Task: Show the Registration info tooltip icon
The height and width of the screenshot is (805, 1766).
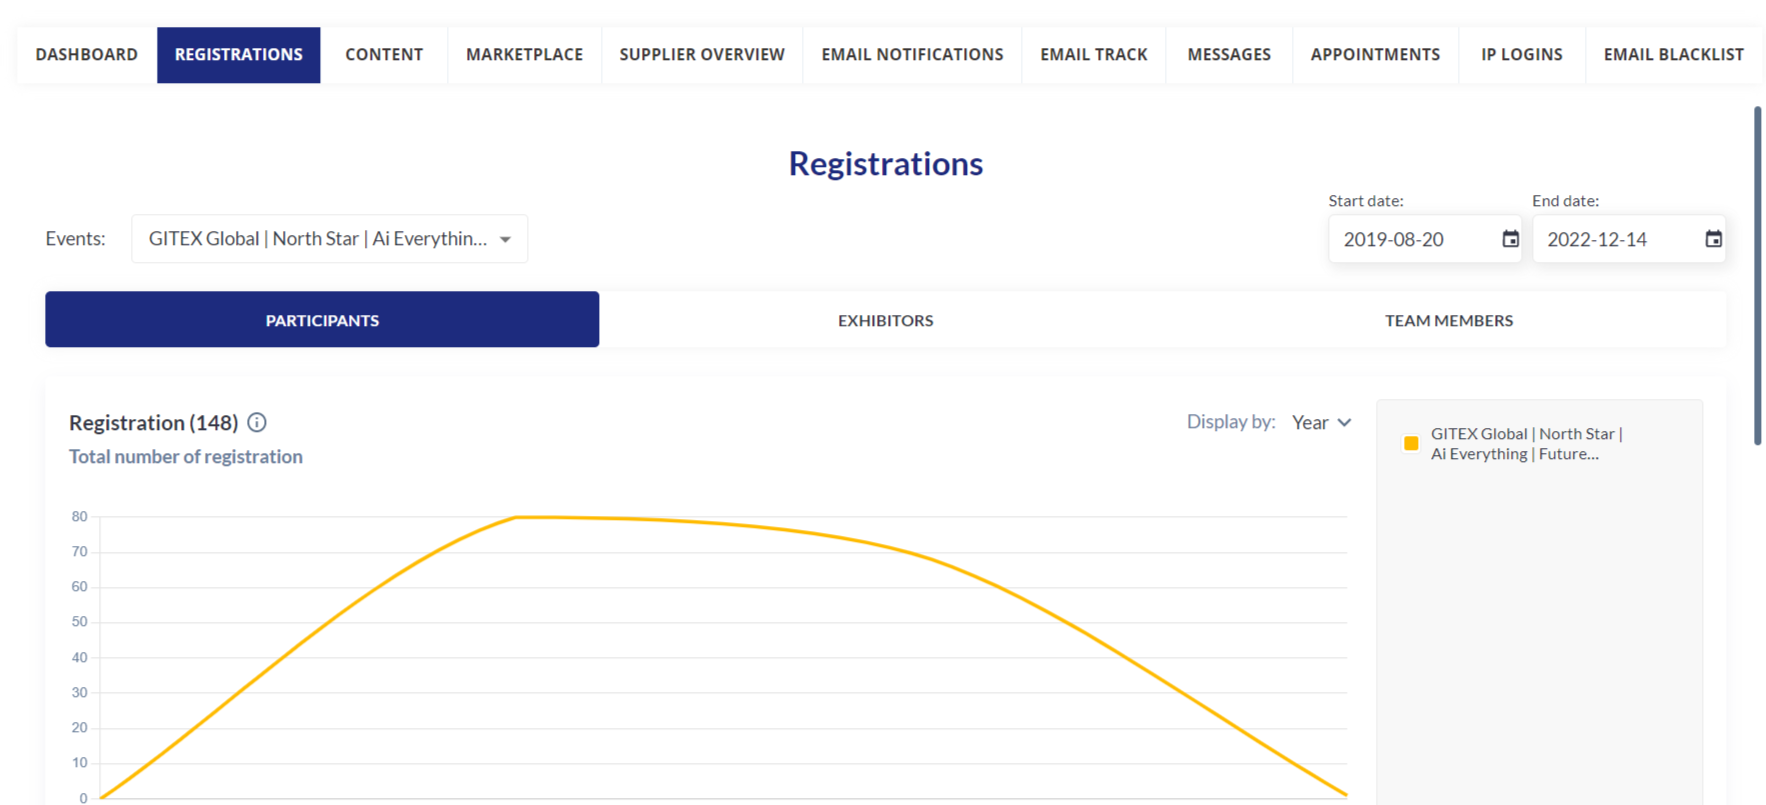Action: pos(257,422)
